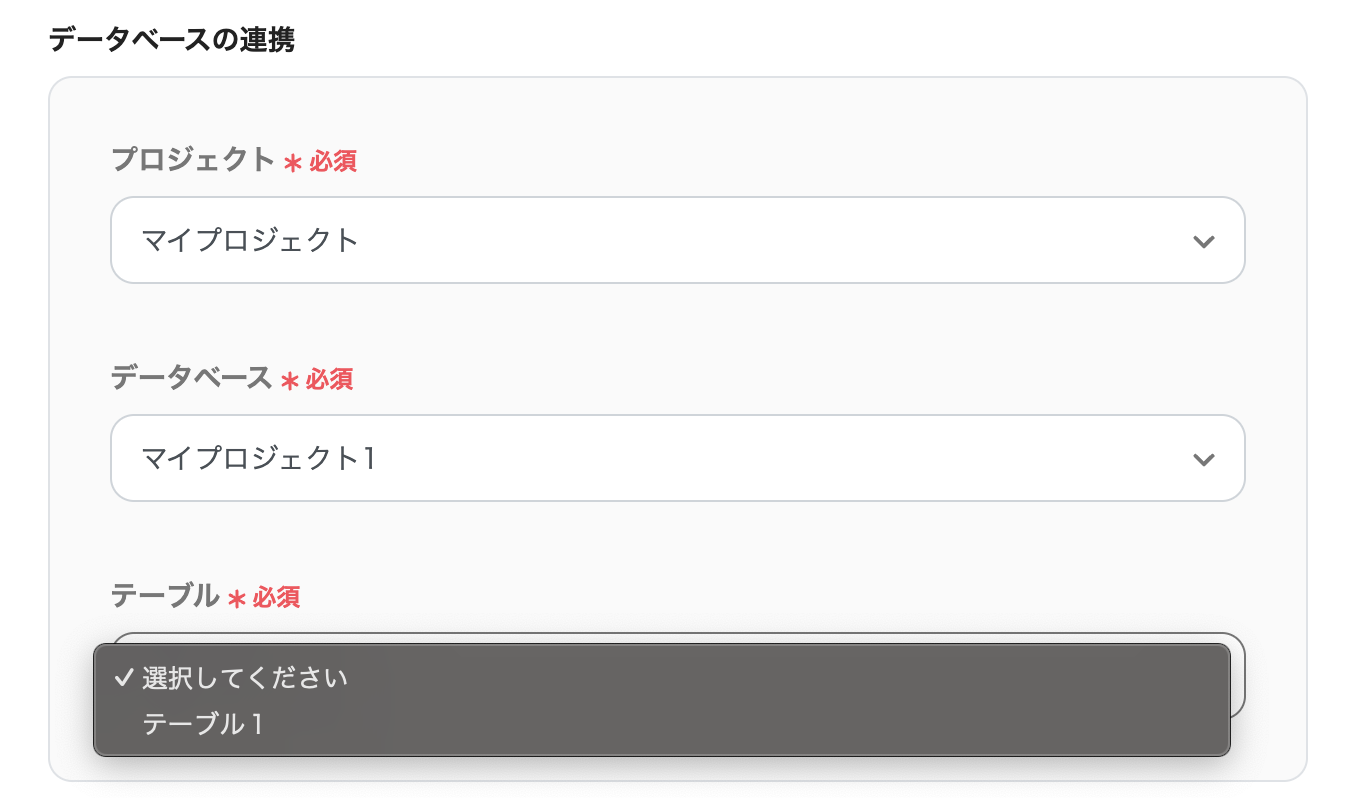Click the red asterisk beside プロジェクト
Viewport: 1356px width, 798px height.
(293, 163)
